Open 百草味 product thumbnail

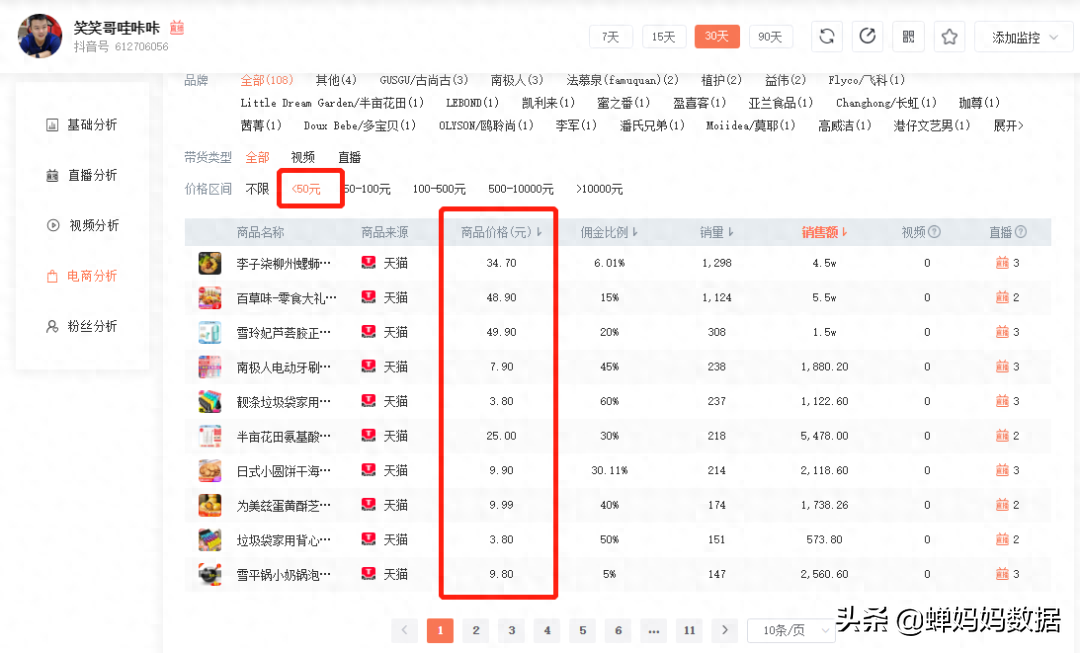(x=210, y=298)
